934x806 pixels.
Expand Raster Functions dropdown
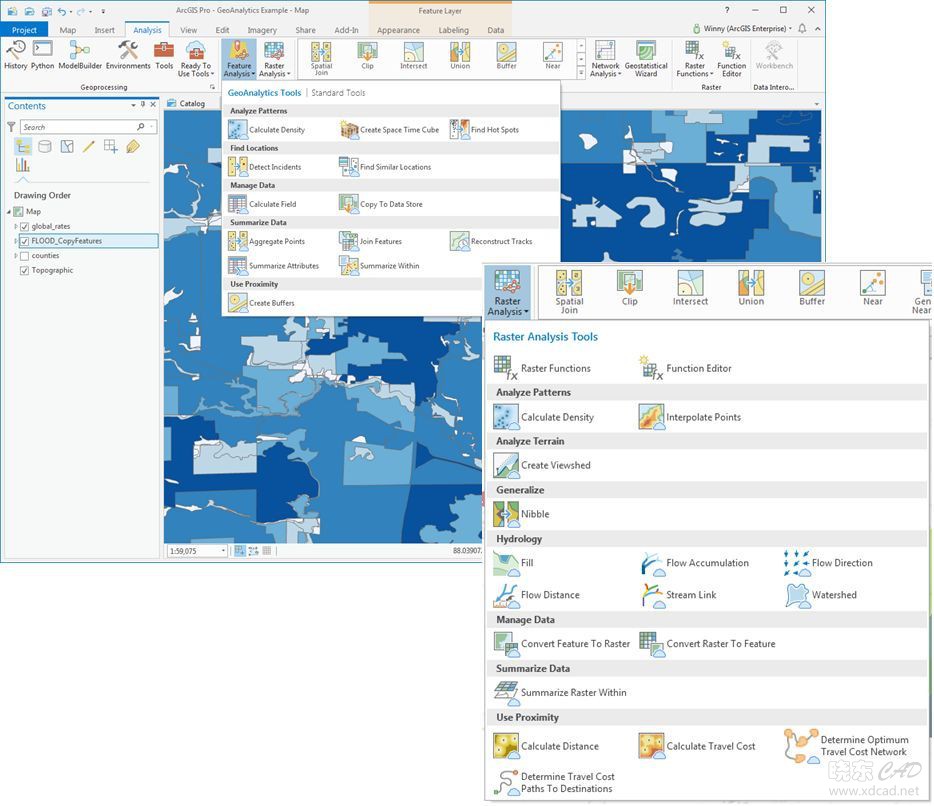(695, 59)
